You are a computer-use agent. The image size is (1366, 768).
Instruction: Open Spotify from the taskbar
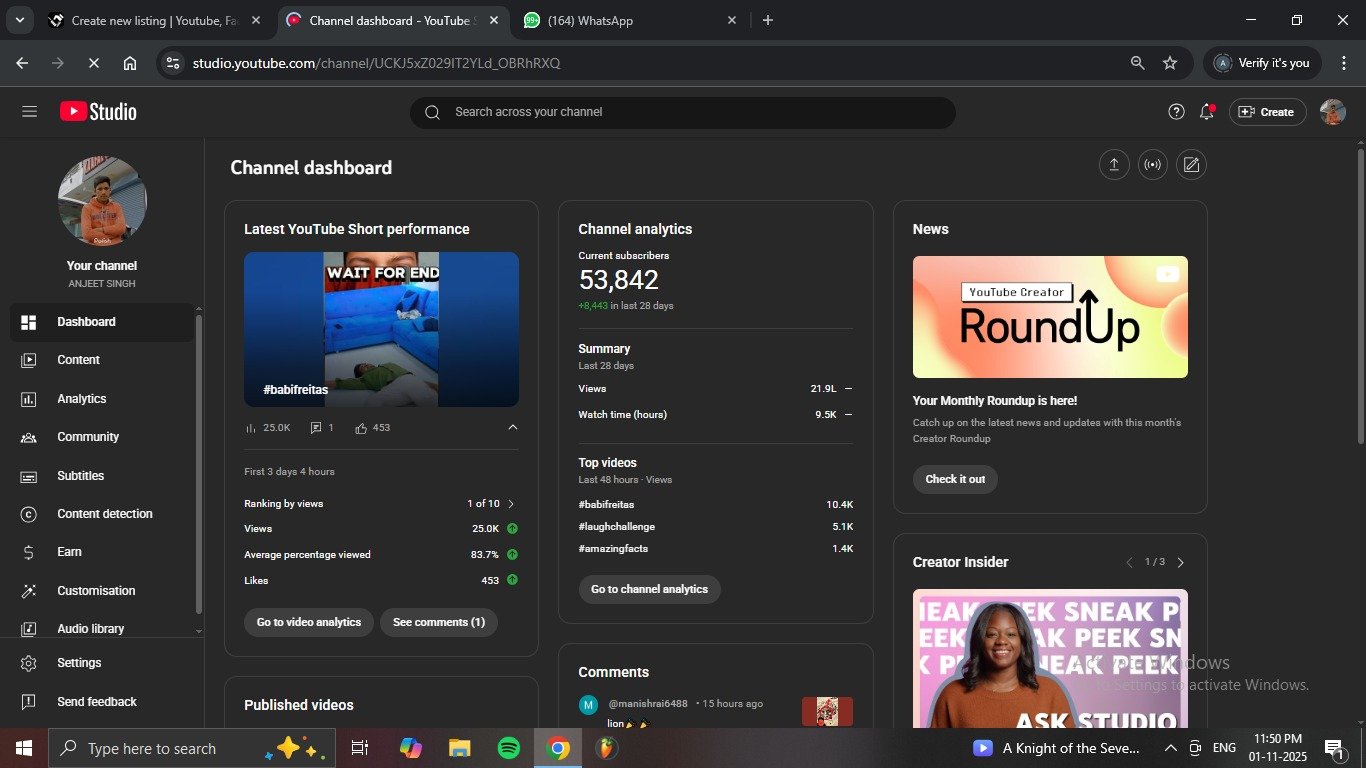point(508,748)
